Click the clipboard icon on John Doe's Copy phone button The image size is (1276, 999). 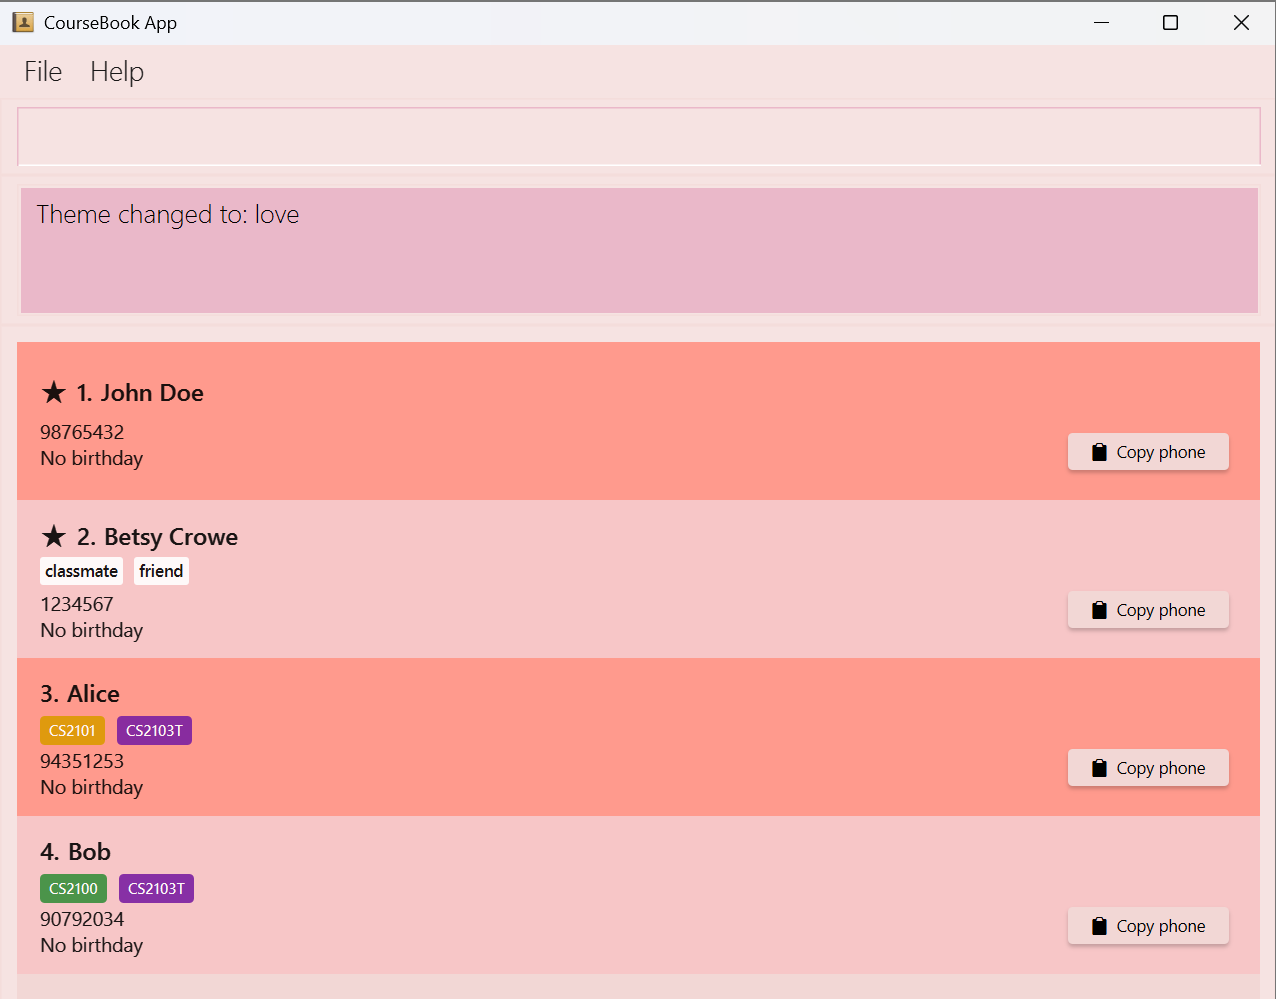tap(1098, 451)
